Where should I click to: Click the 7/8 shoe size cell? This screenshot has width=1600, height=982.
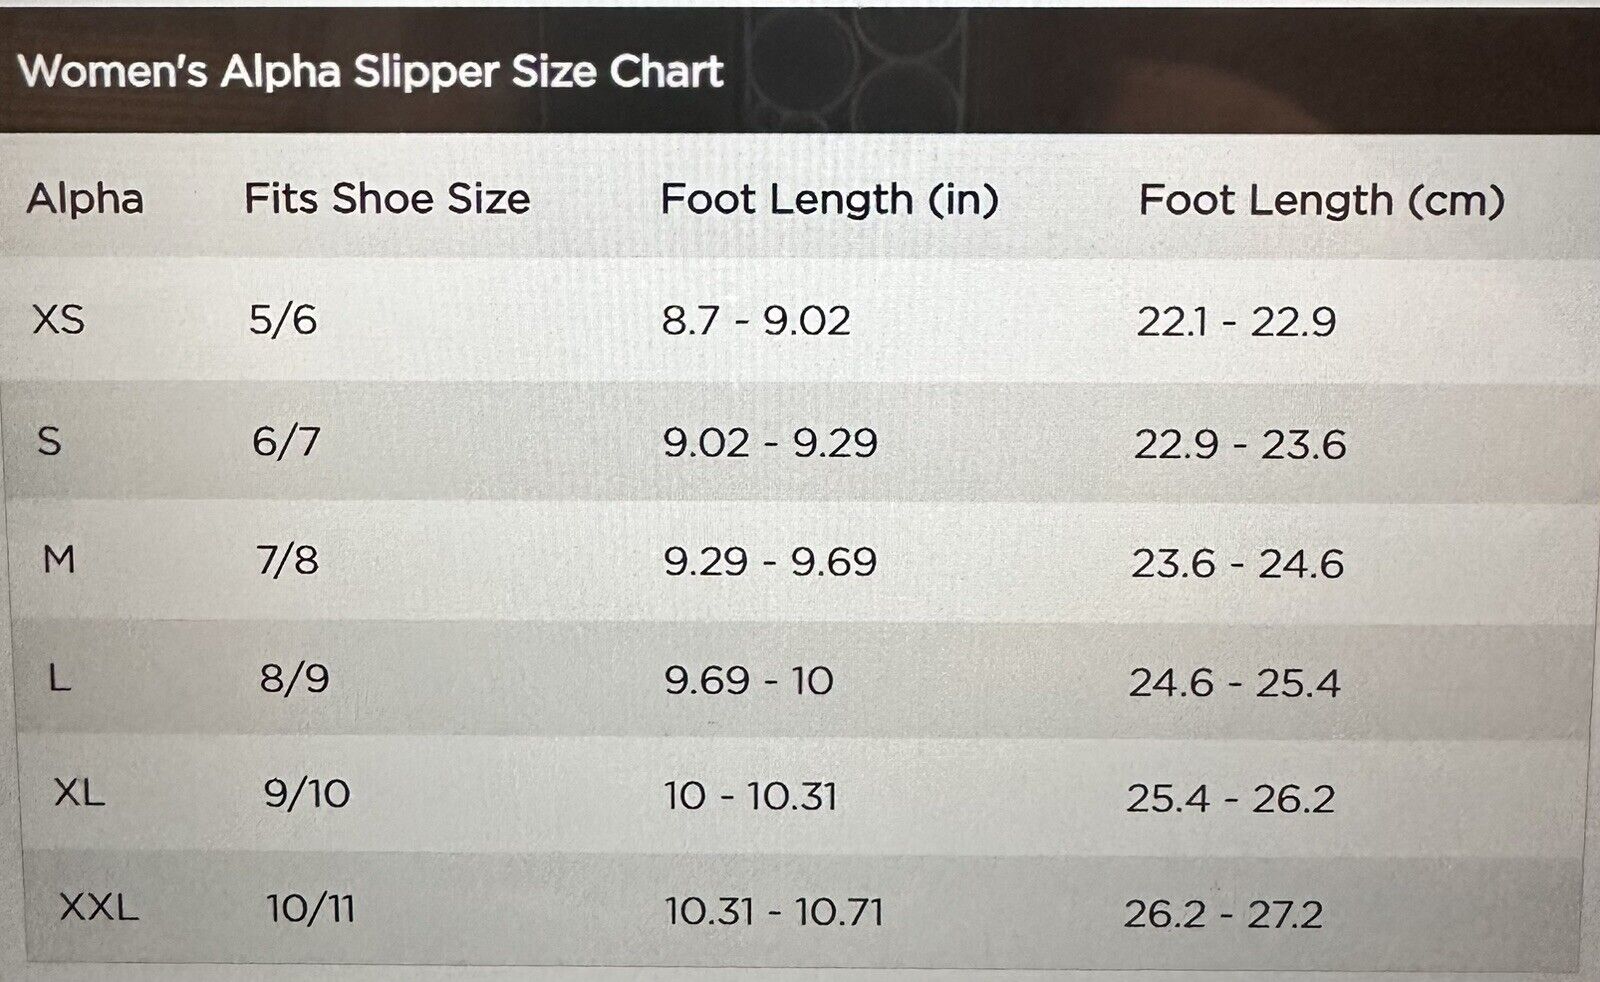tap(288, 560)
